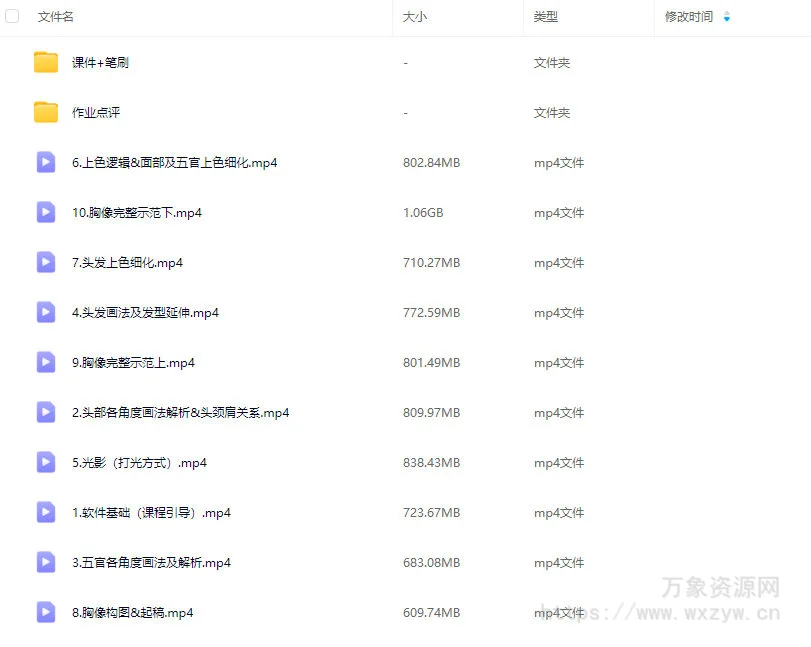Click the video icon beside 6.上色逻辑&面部及五官上色细化.mp4
Viewport: 811px width, 647px height.
click(45, 162)
